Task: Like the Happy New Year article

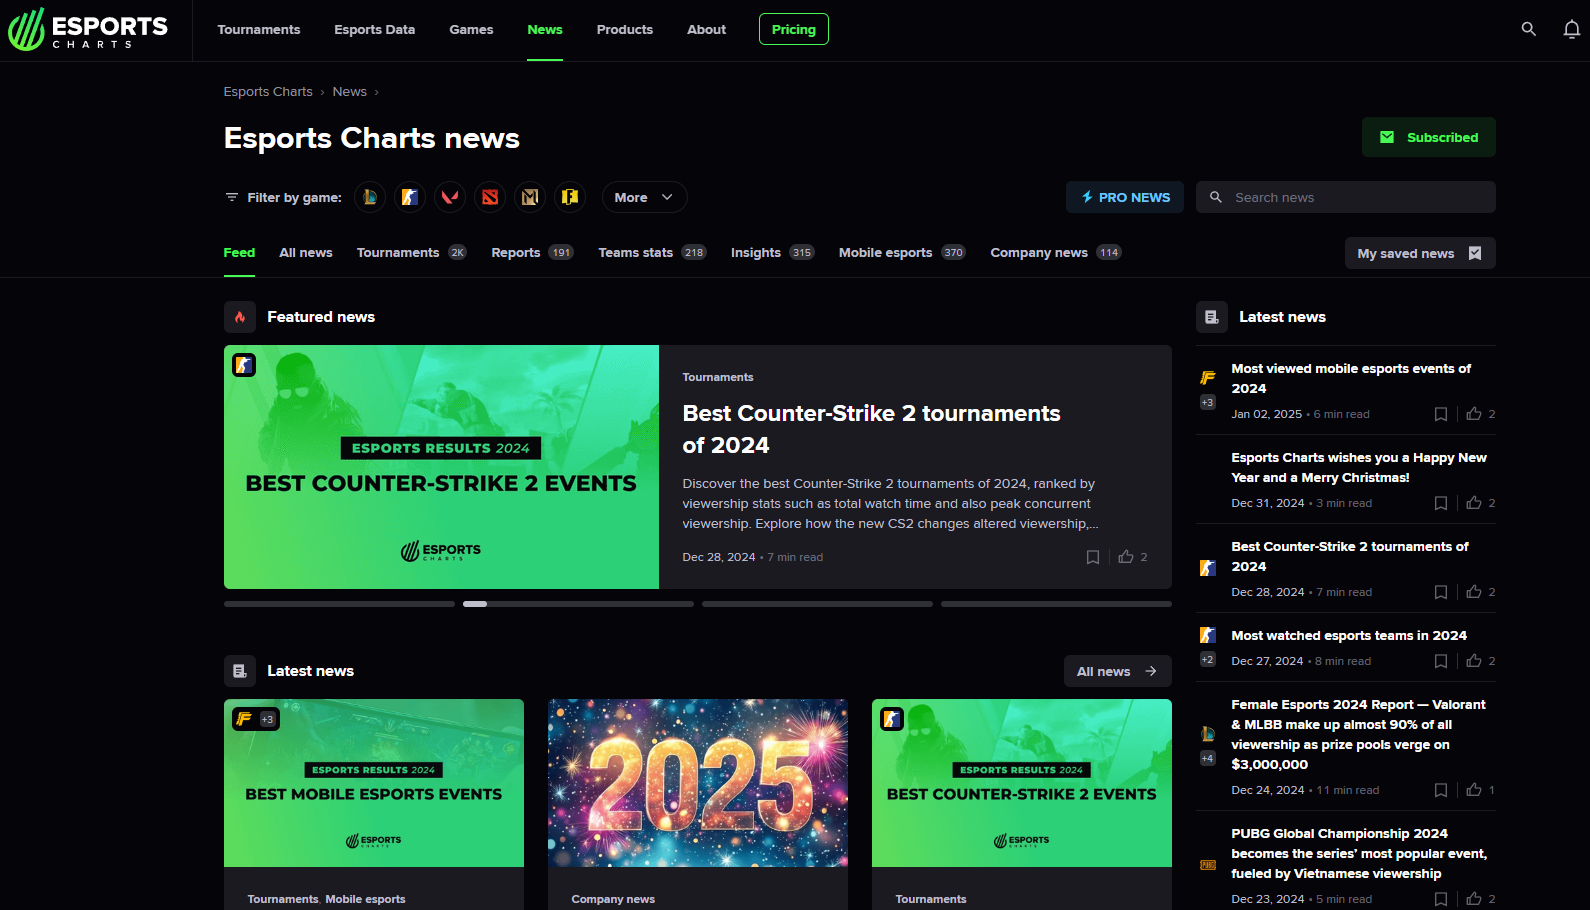Action: 1474,503
